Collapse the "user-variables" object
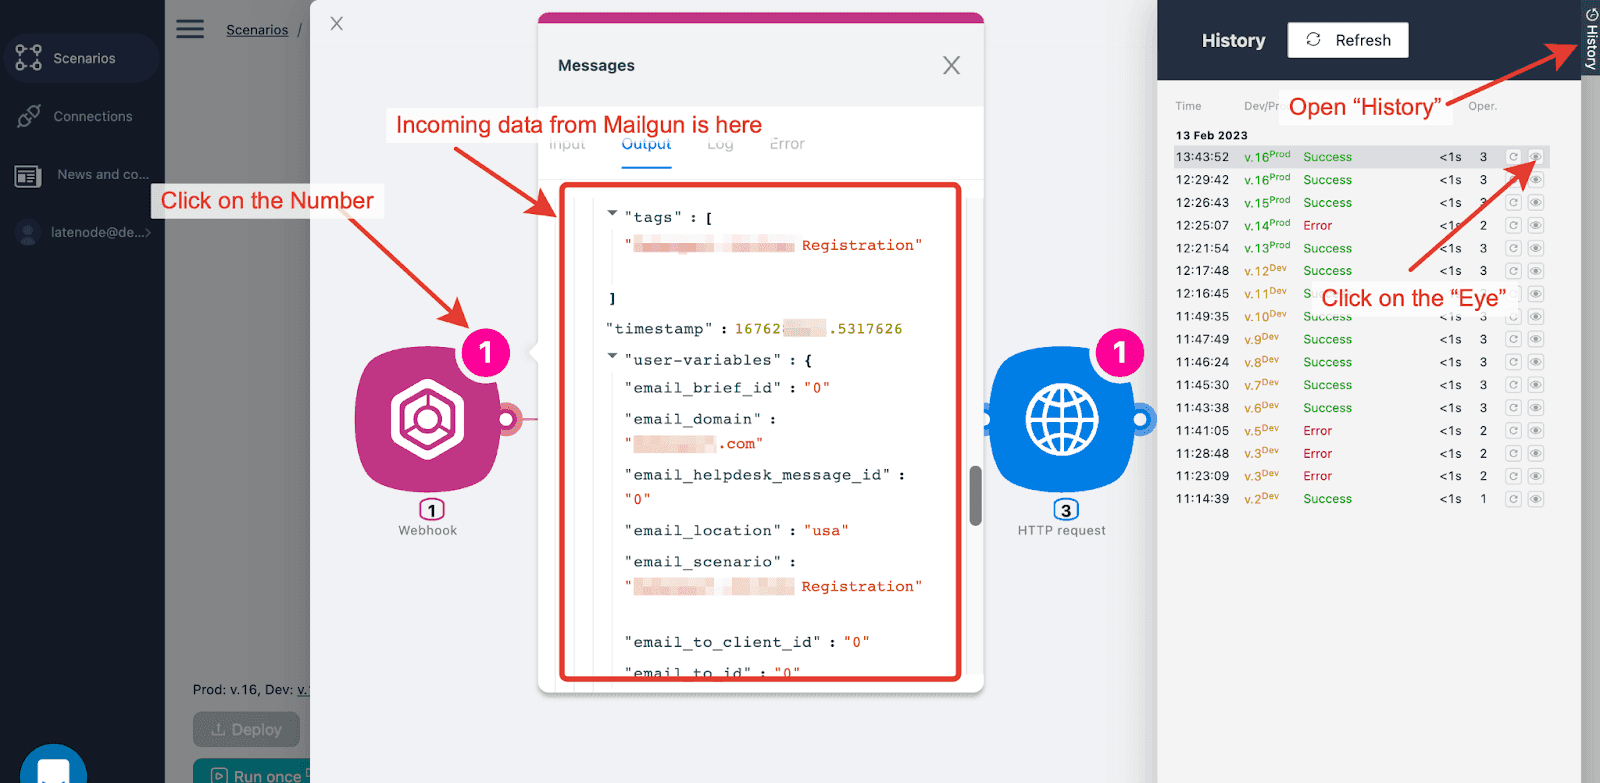Screen dimensions: 1600x783 pyautogui.click(x=612, y=357)
